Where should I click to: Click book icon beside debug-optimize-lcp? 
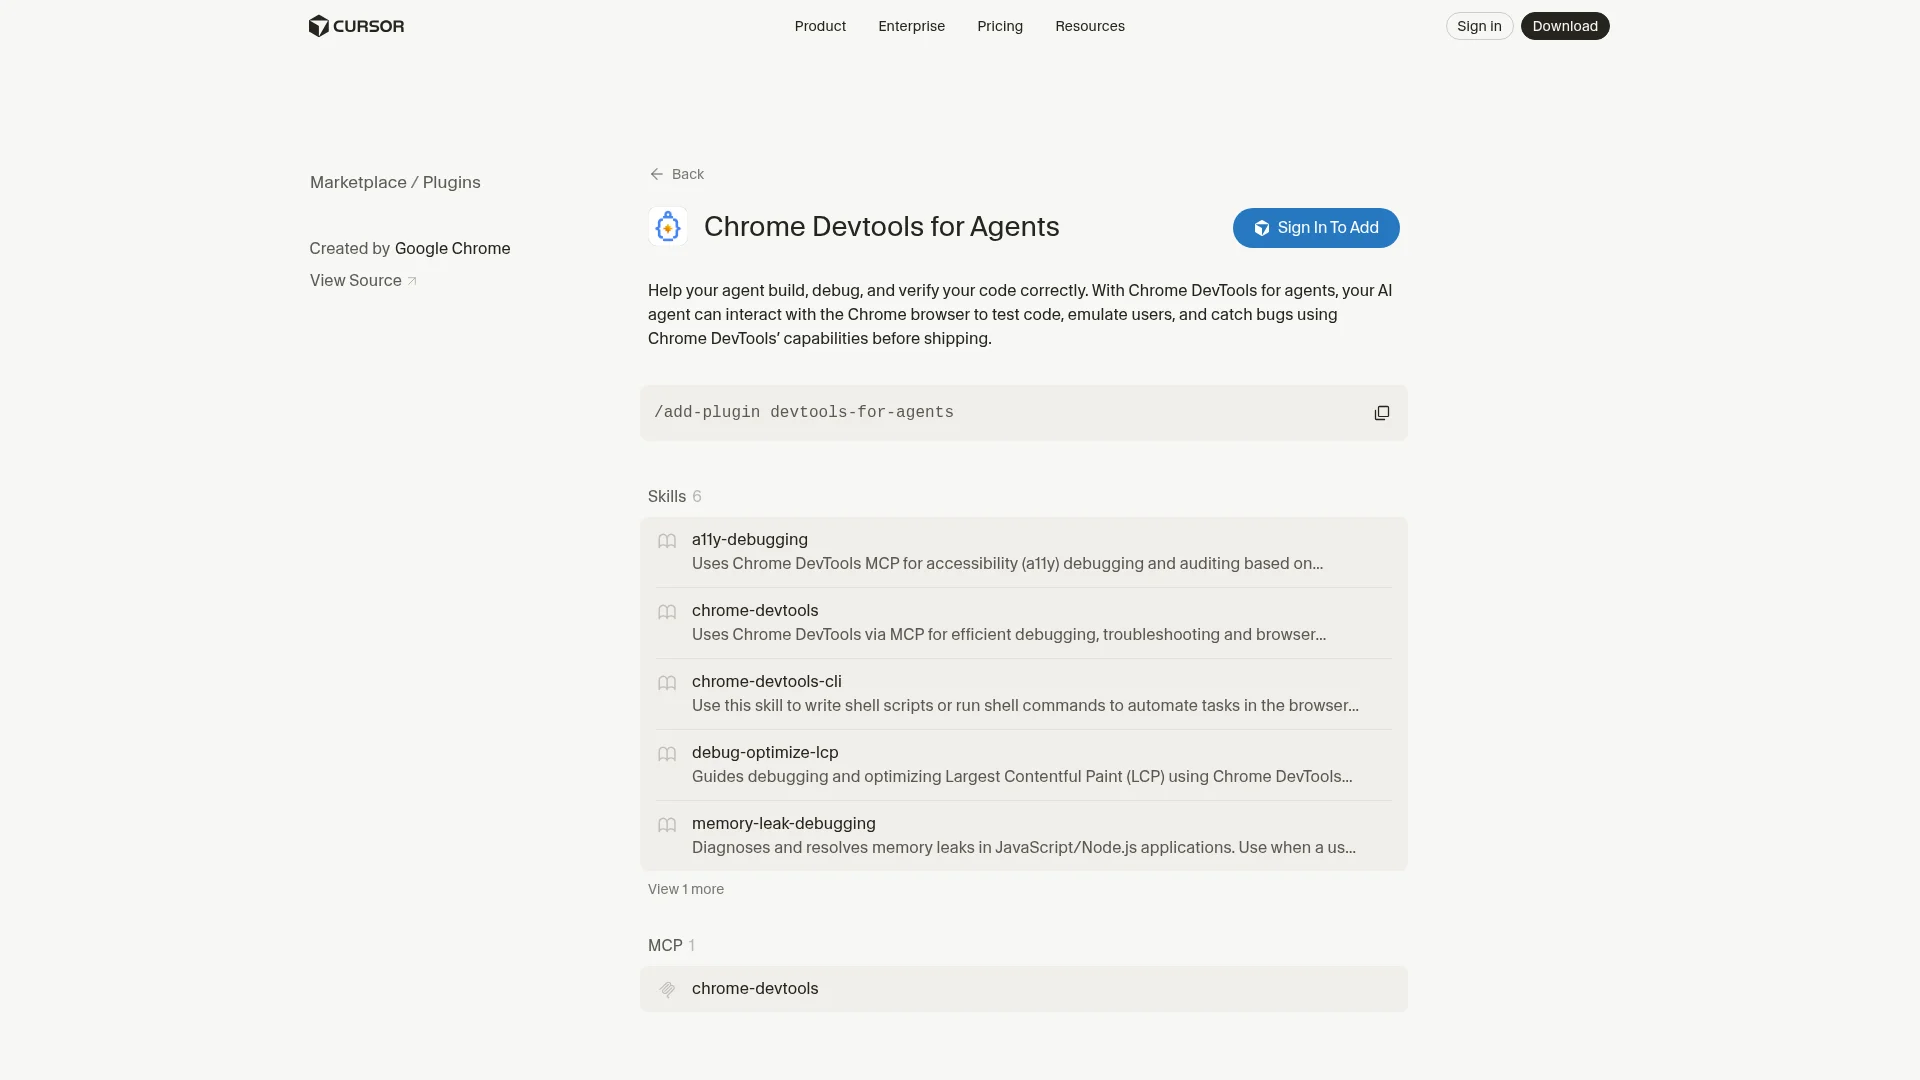pyautogui.click(x=667, y=754)
